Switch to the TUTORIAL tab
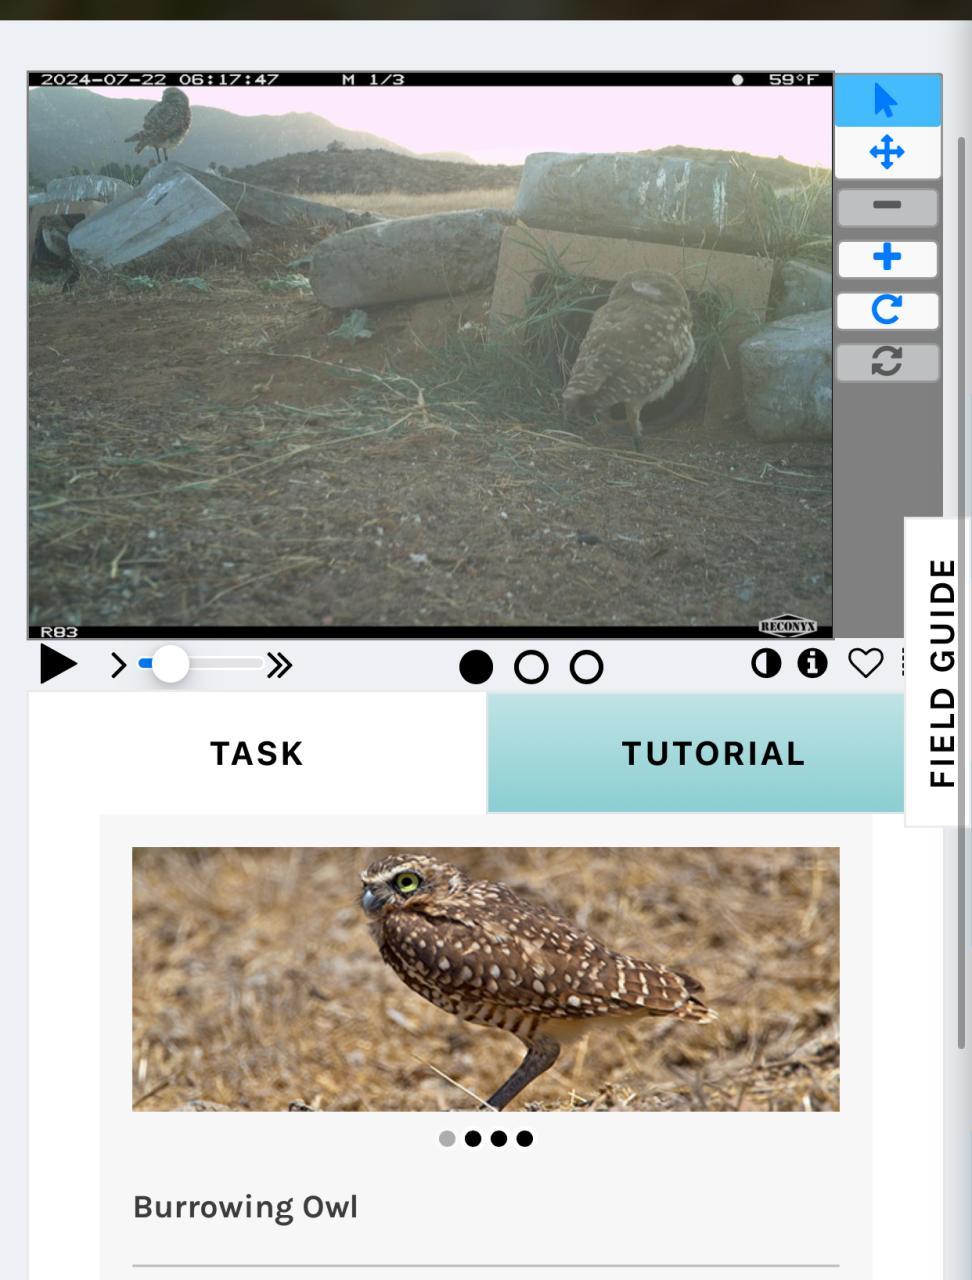The image size is (972, 1280). [x=713, y=753]
